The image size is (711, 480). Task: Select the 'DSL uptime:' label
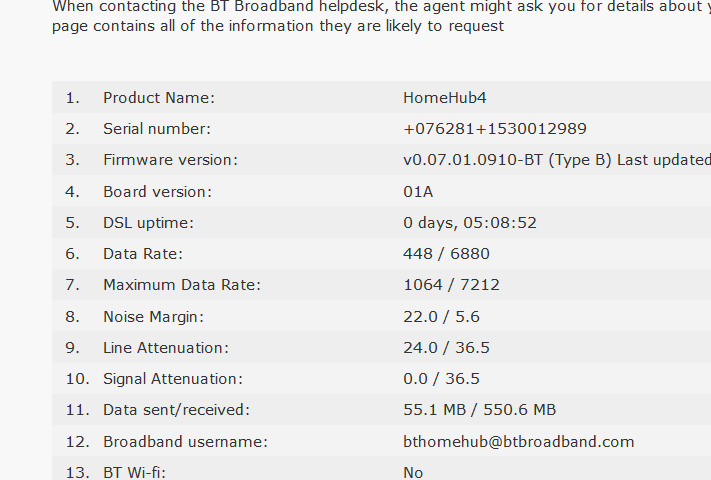click(148, 223)
